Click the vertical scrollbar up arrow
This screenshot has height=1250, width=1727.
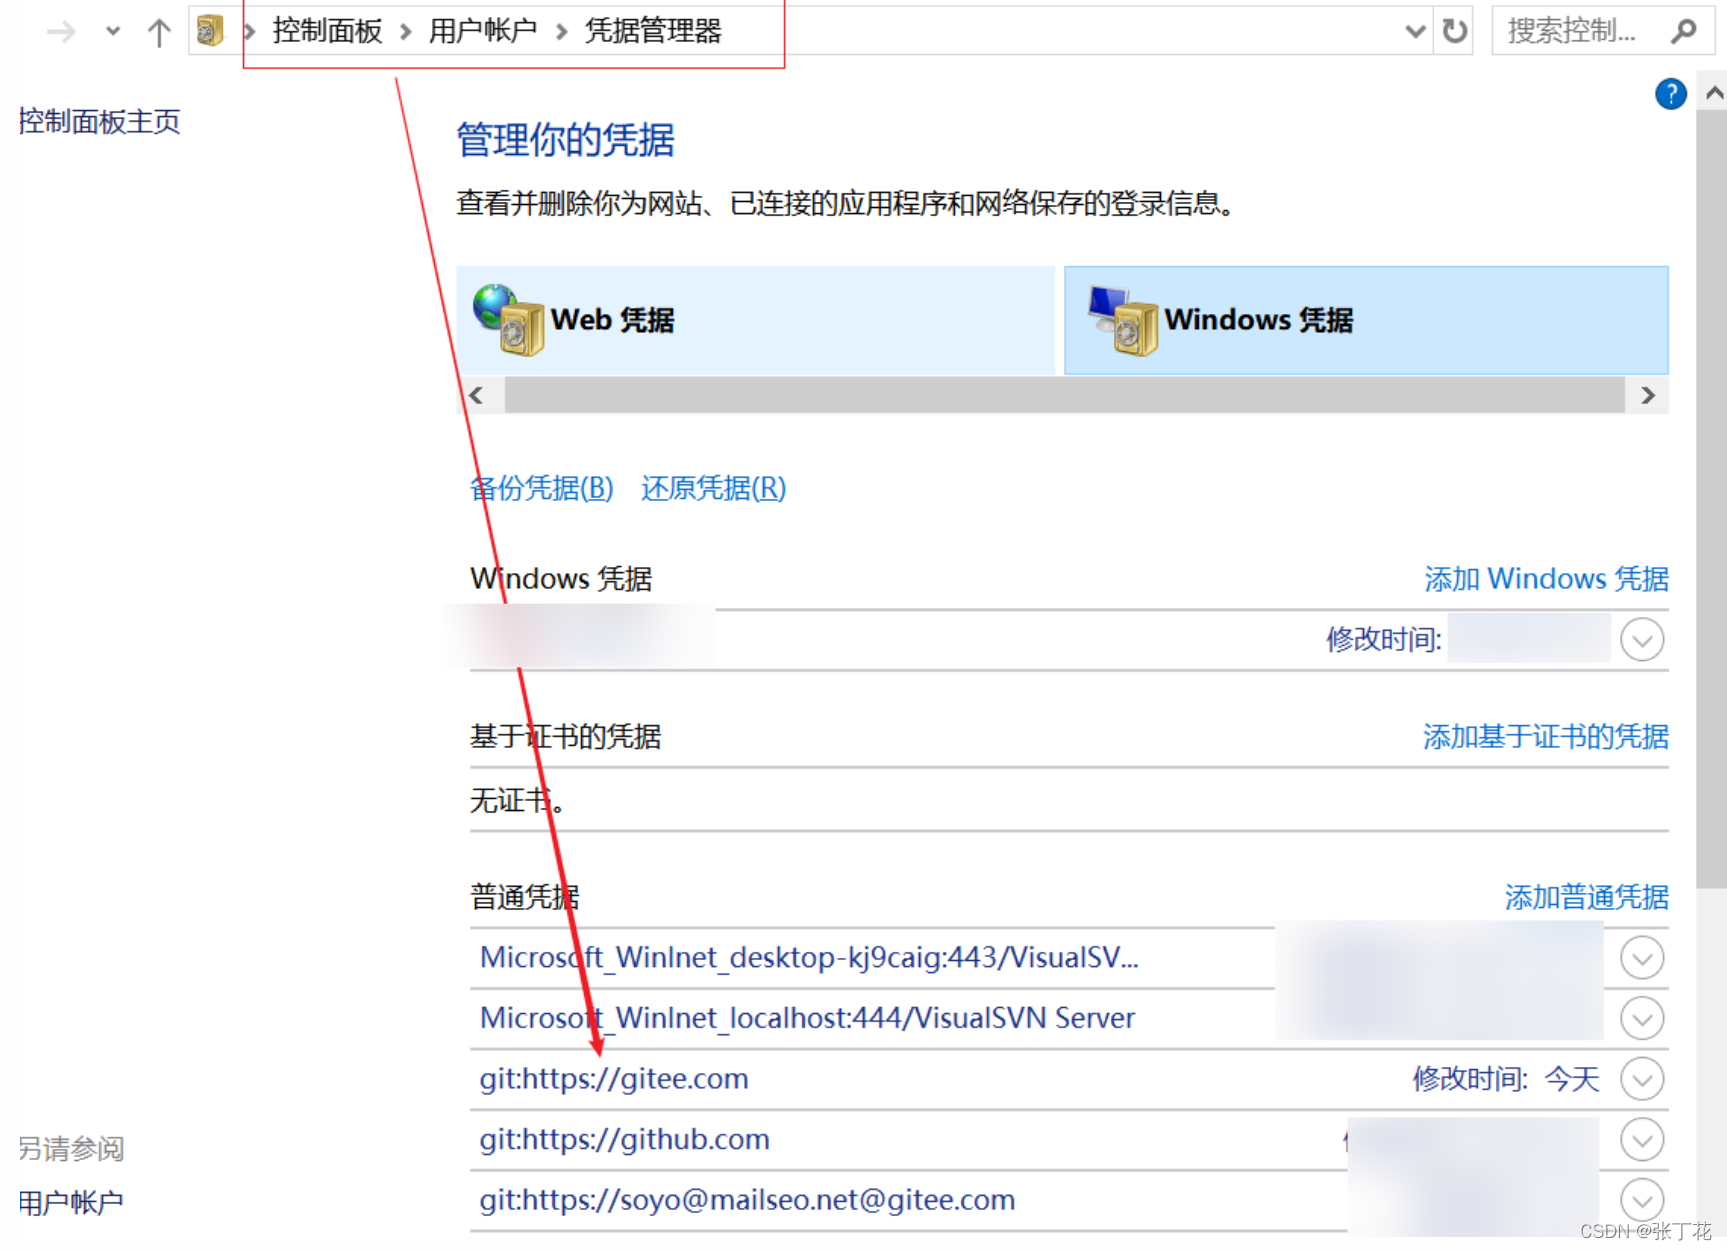coord(1713,93)
